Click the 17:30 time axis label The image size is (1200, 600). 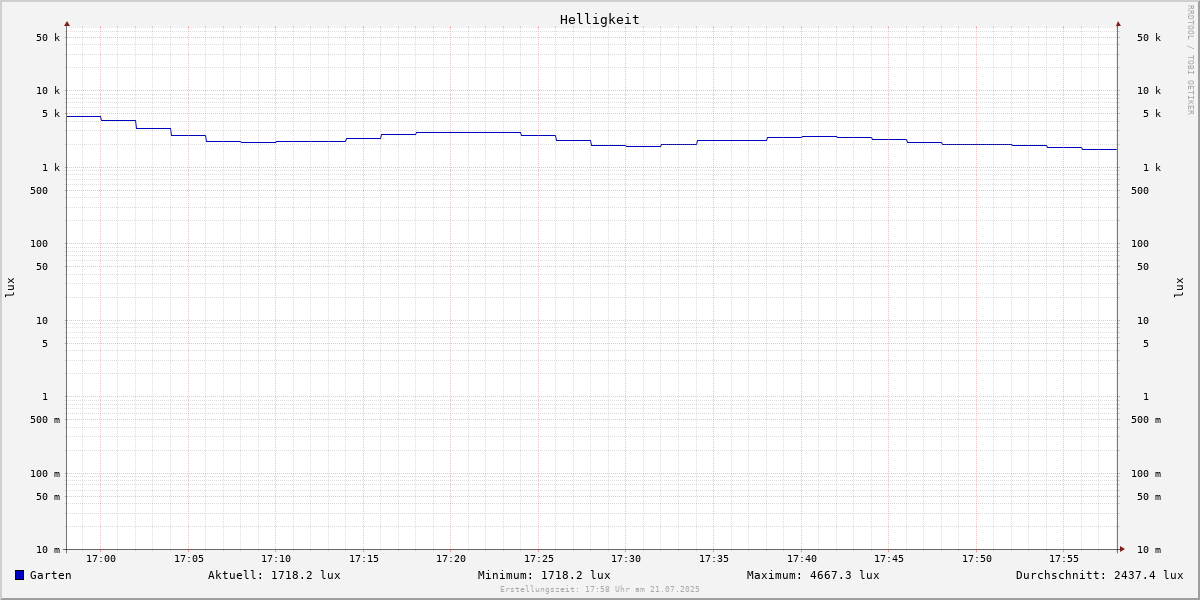click(626, 559)
